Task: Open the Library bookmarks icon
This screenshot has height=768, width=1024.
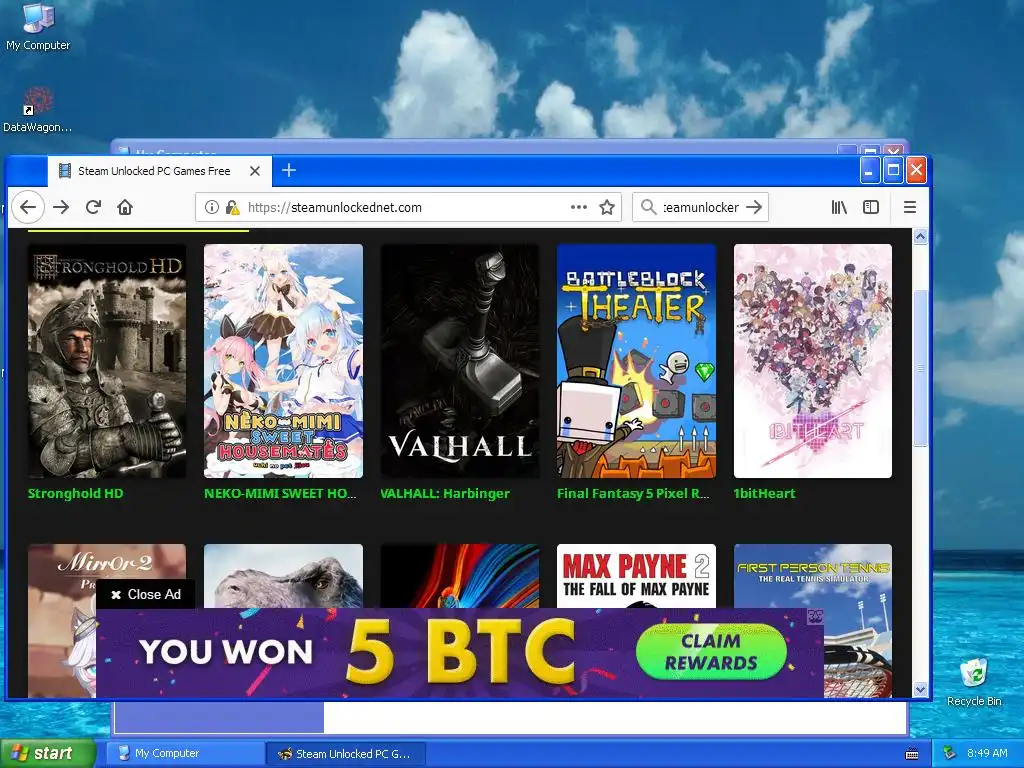Action: pyautogui.click(x=839, y=207)
